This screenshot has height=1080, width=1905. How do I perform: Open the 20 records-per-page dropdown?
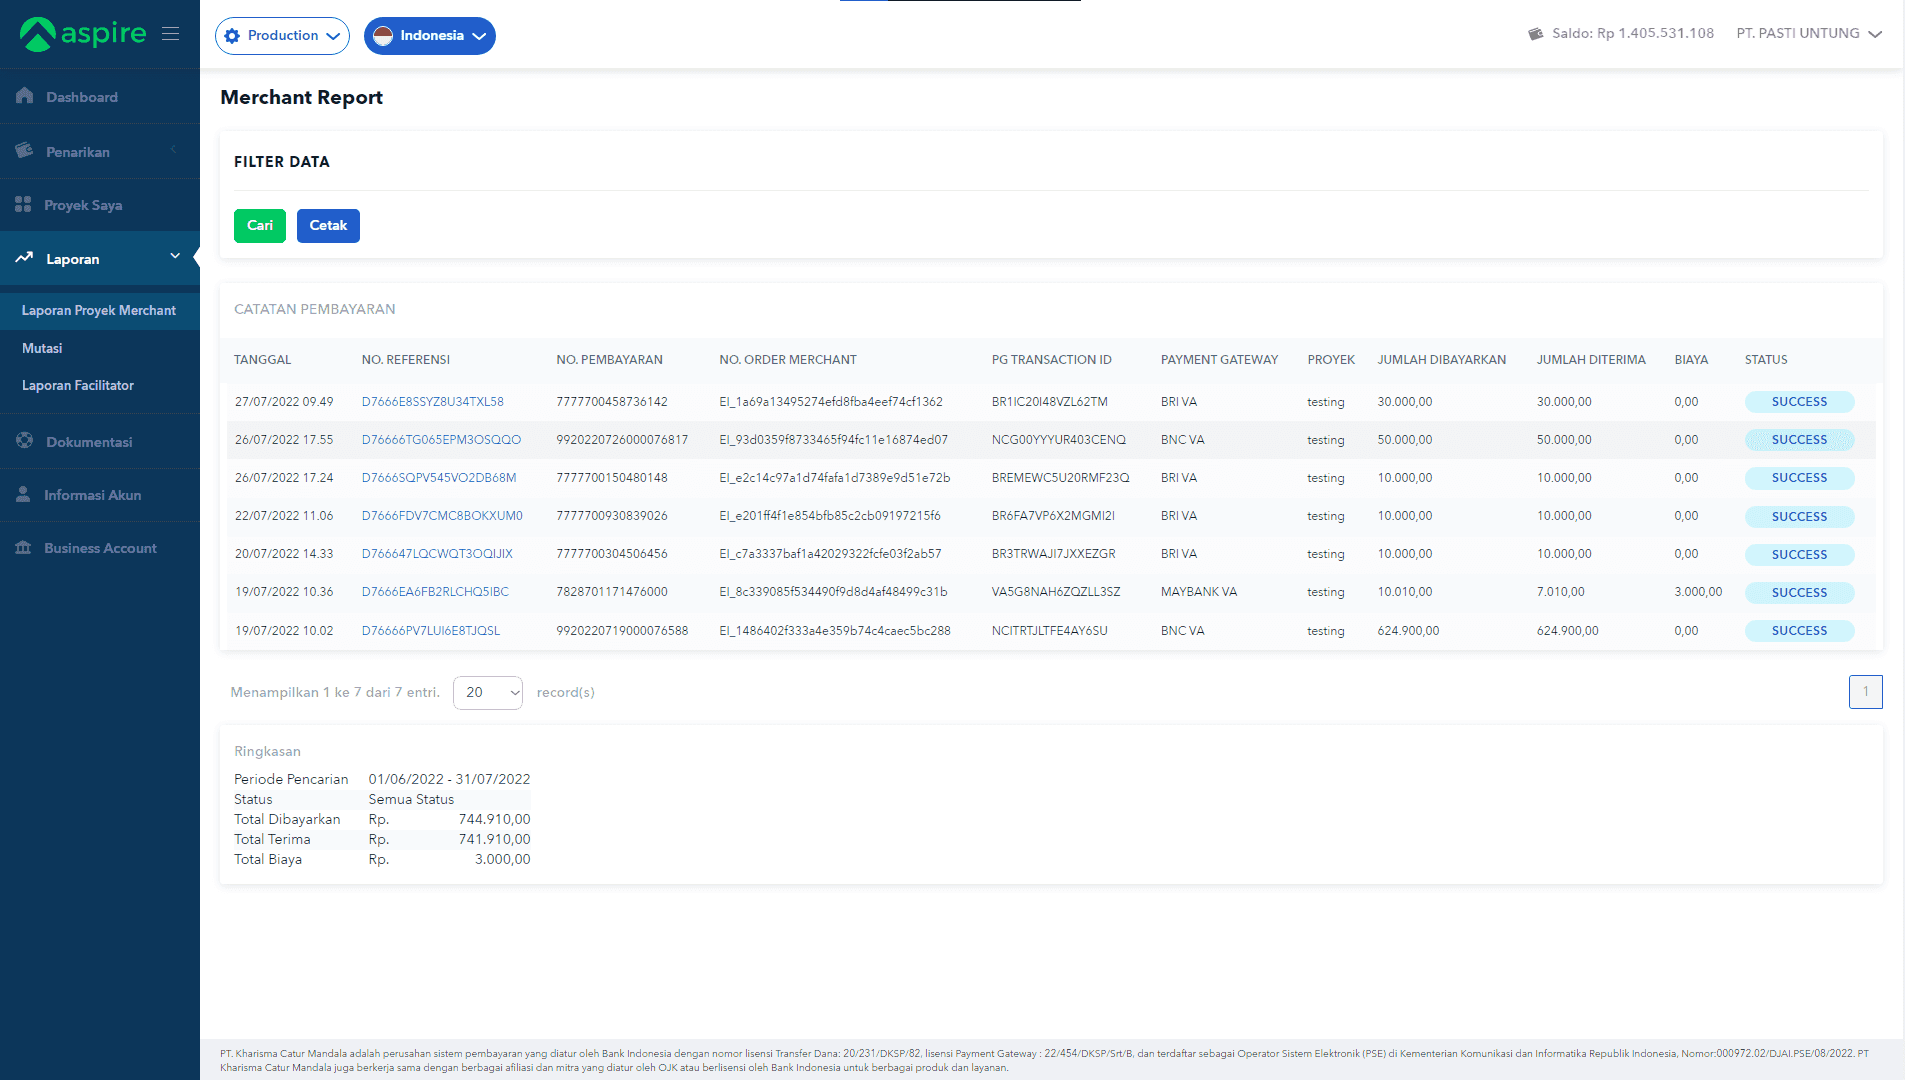[x=488, y=692]
